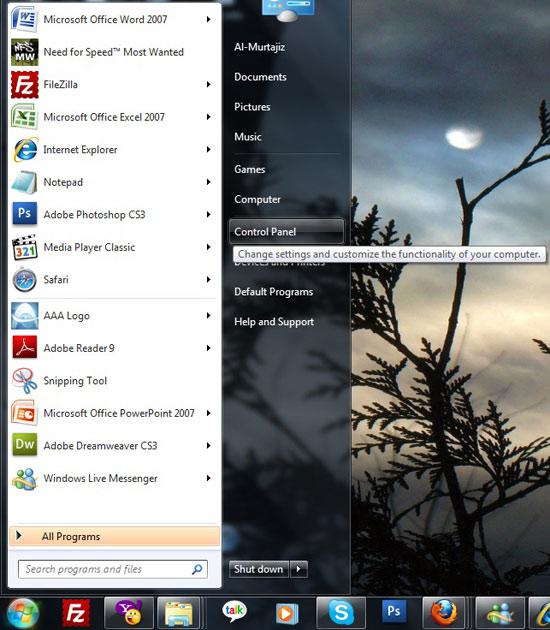Open the Pictures library link
This screenshot has width=550, height=630.
(x=252, y=107)
